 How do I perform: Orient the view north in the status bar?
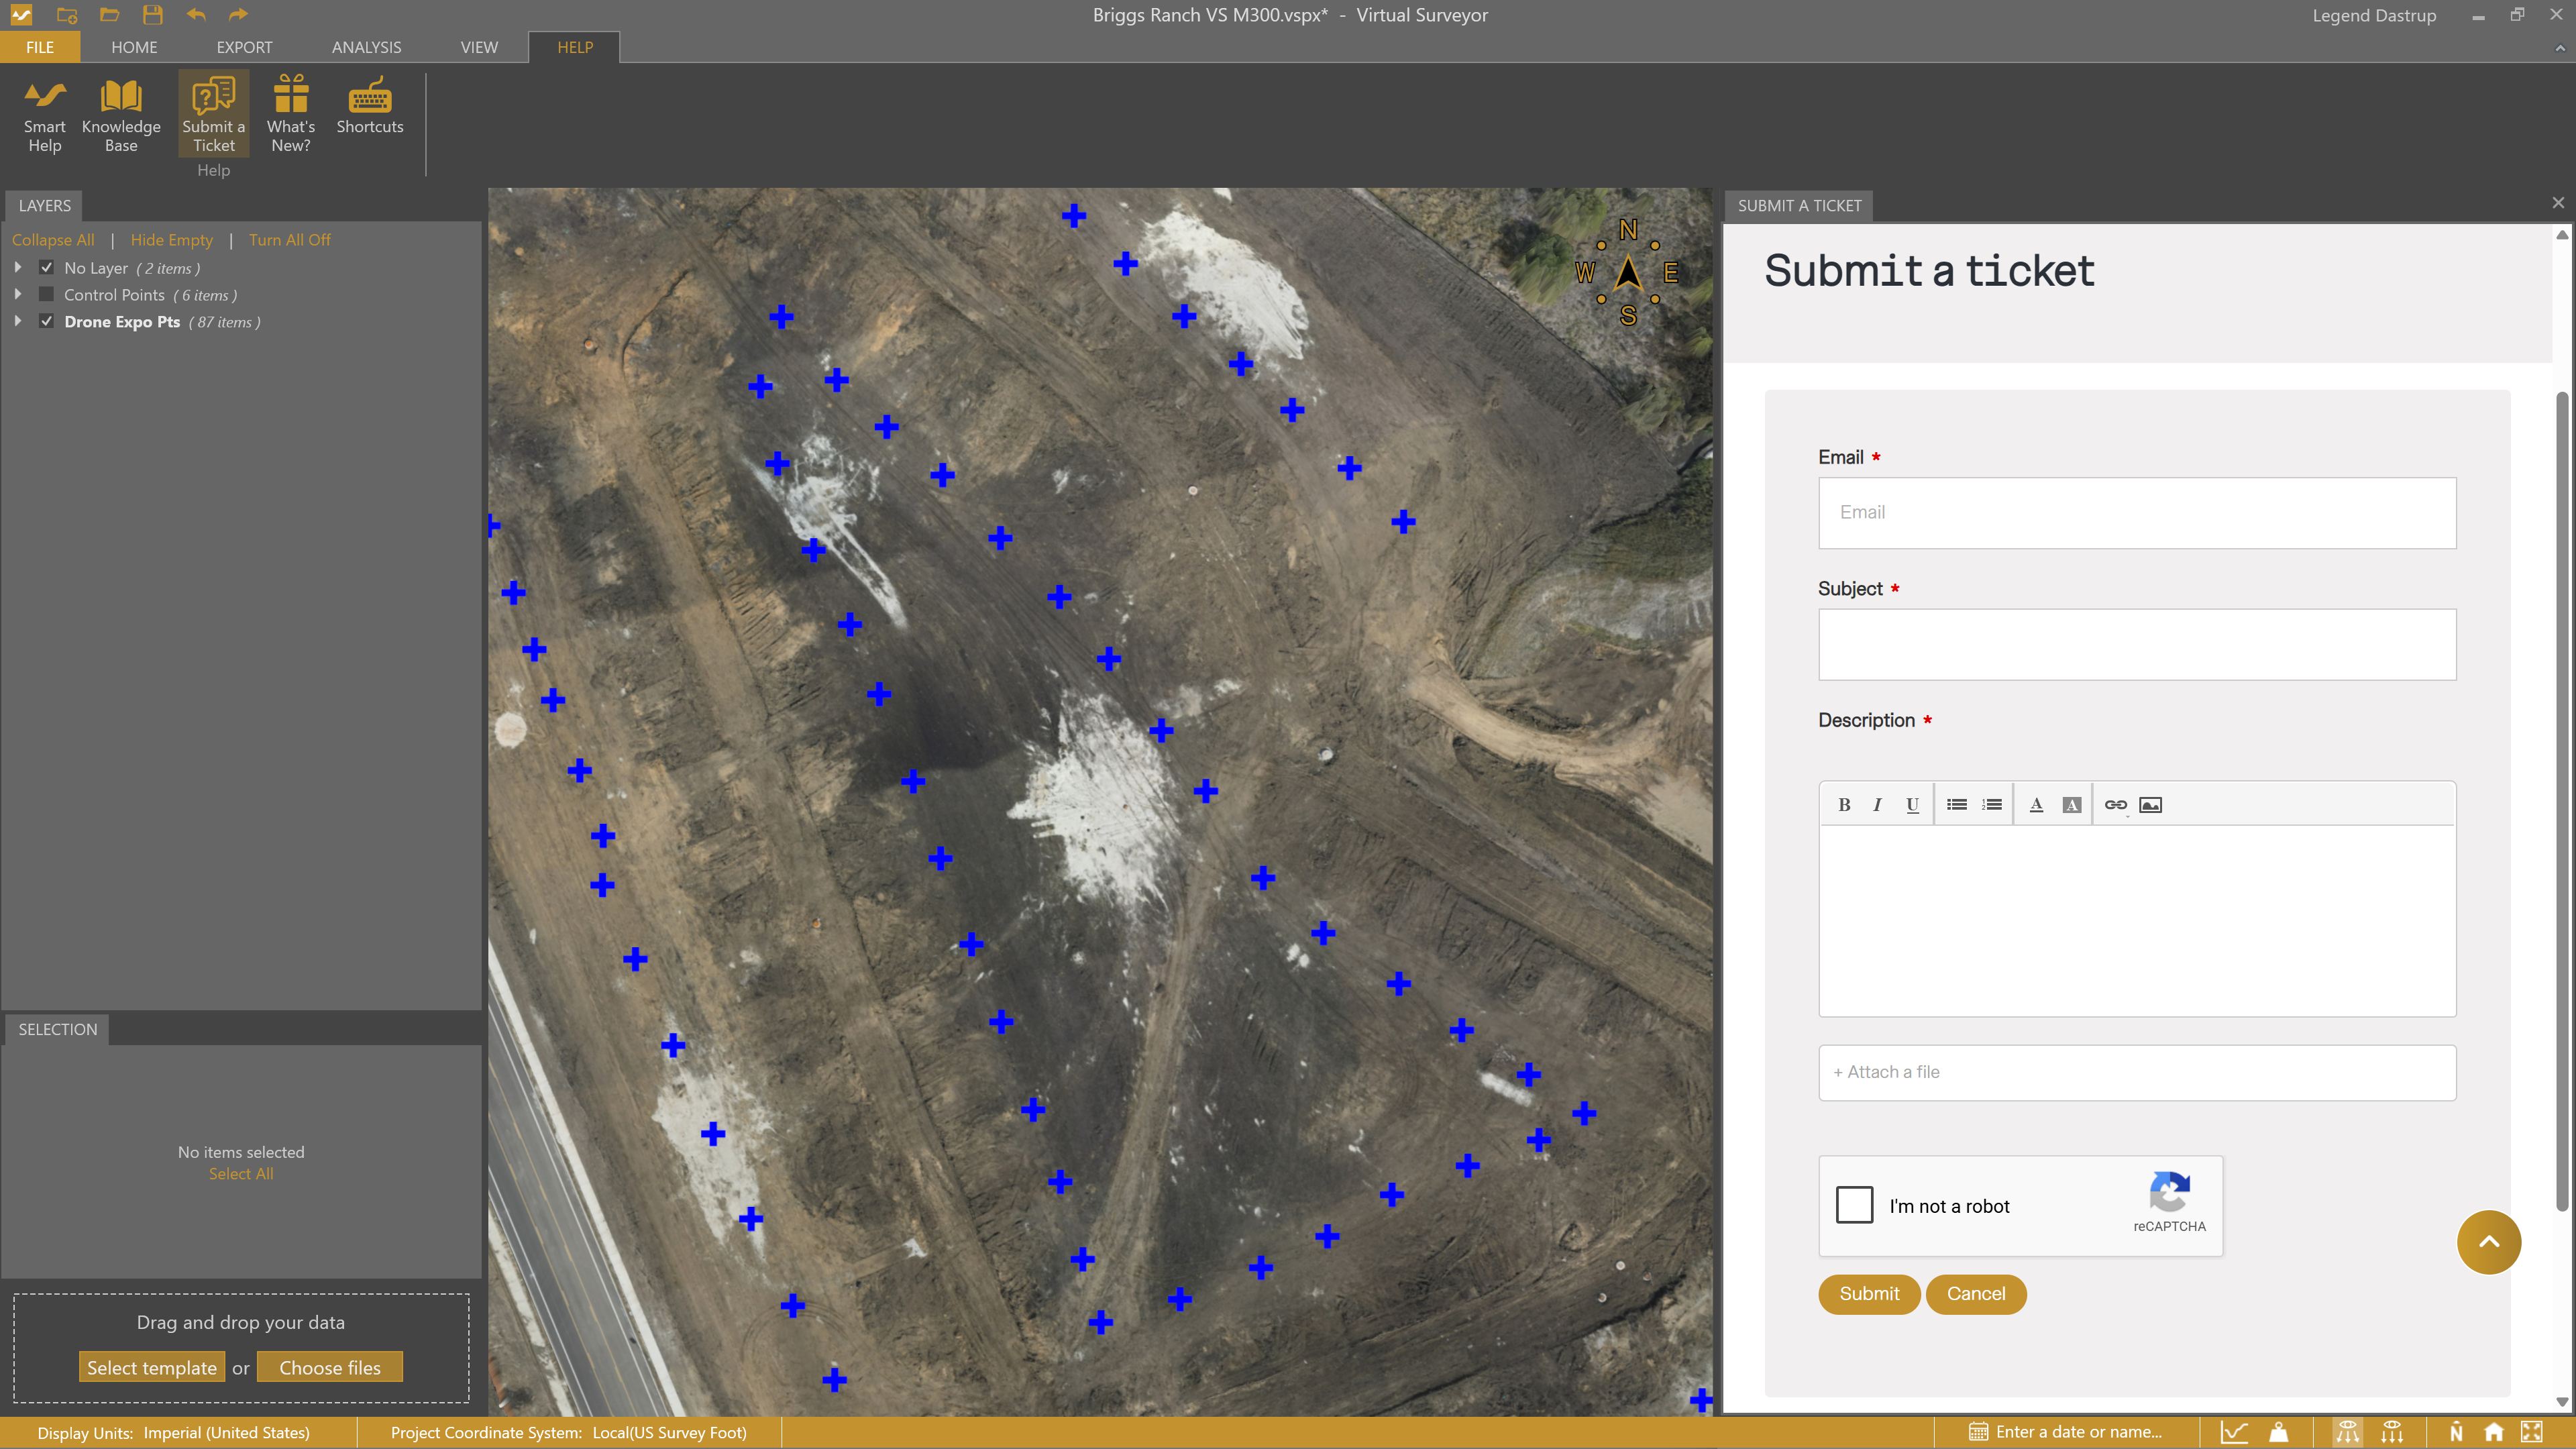click(x=2456, y=1432)
